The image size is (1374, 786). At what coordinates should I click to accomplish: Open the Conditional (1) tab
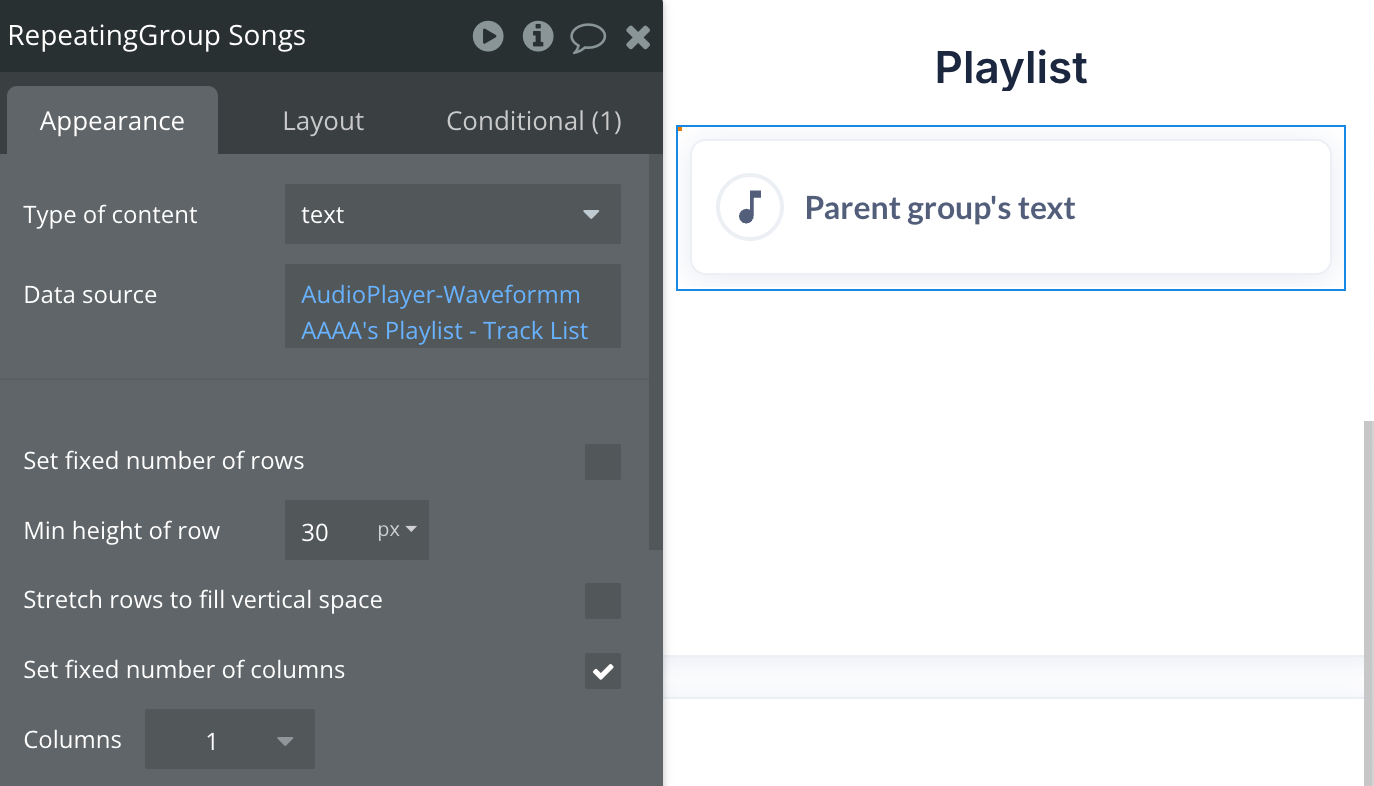[534, 121]
